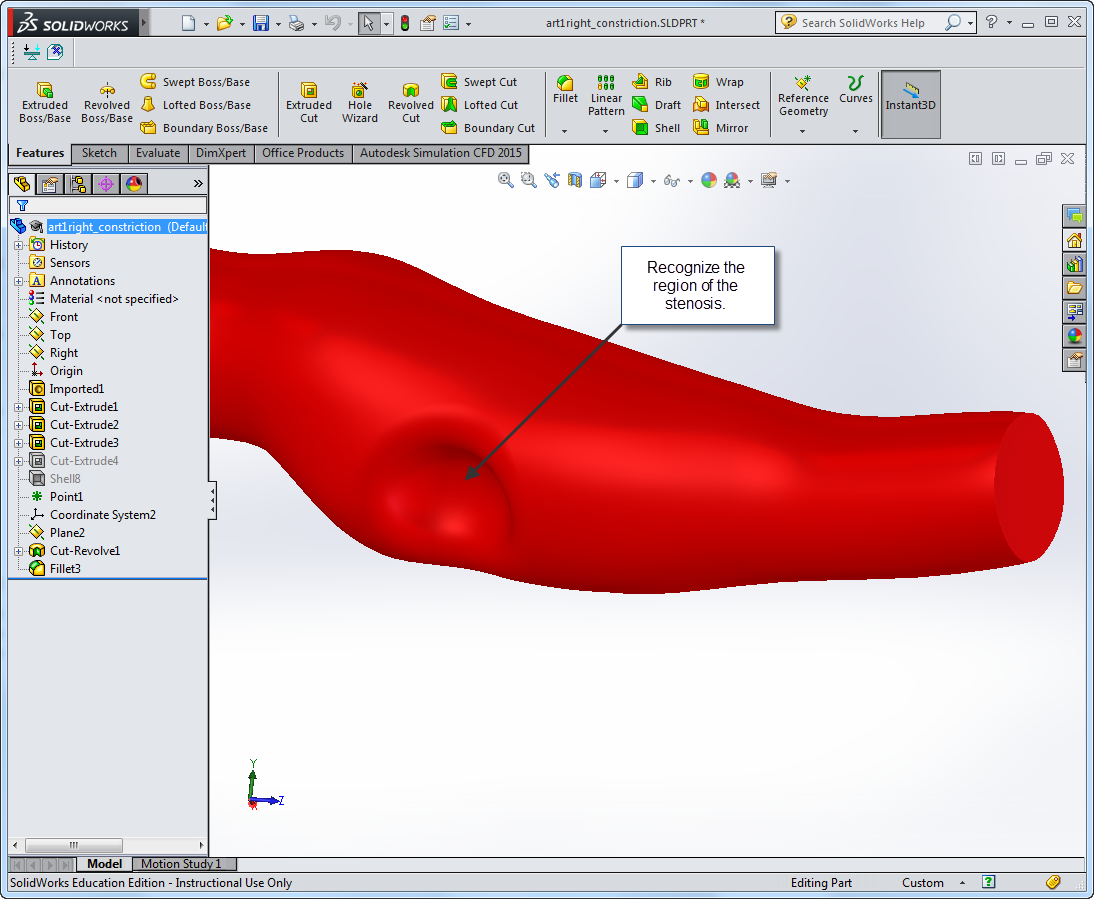Open the DisplayManager tab in the panel
The image size is (1094, 899).
point(133,184)
